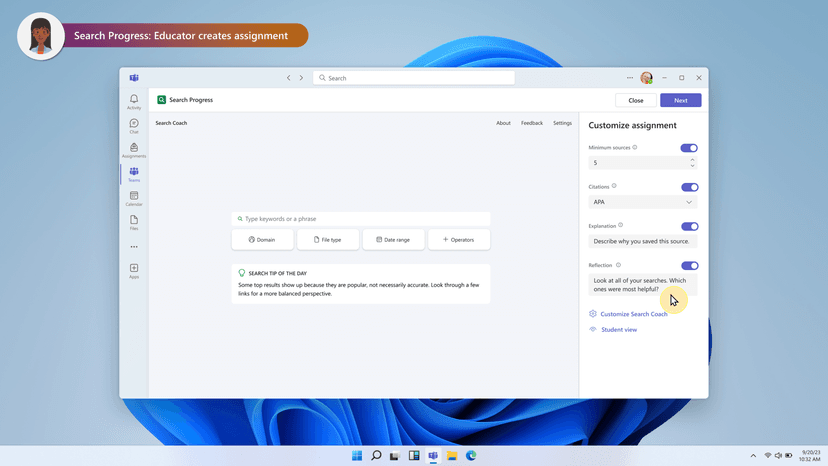Click the green Search Progress app icon
The width and height of the screenshot is (828, 466).
click(162, 100)
